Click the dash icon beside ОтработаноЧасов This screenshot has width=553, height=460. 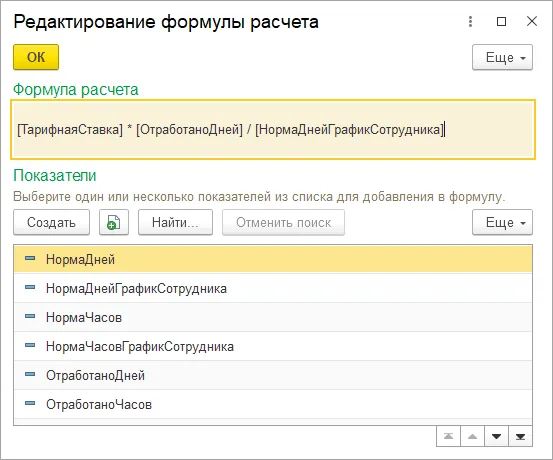[30, 403]
